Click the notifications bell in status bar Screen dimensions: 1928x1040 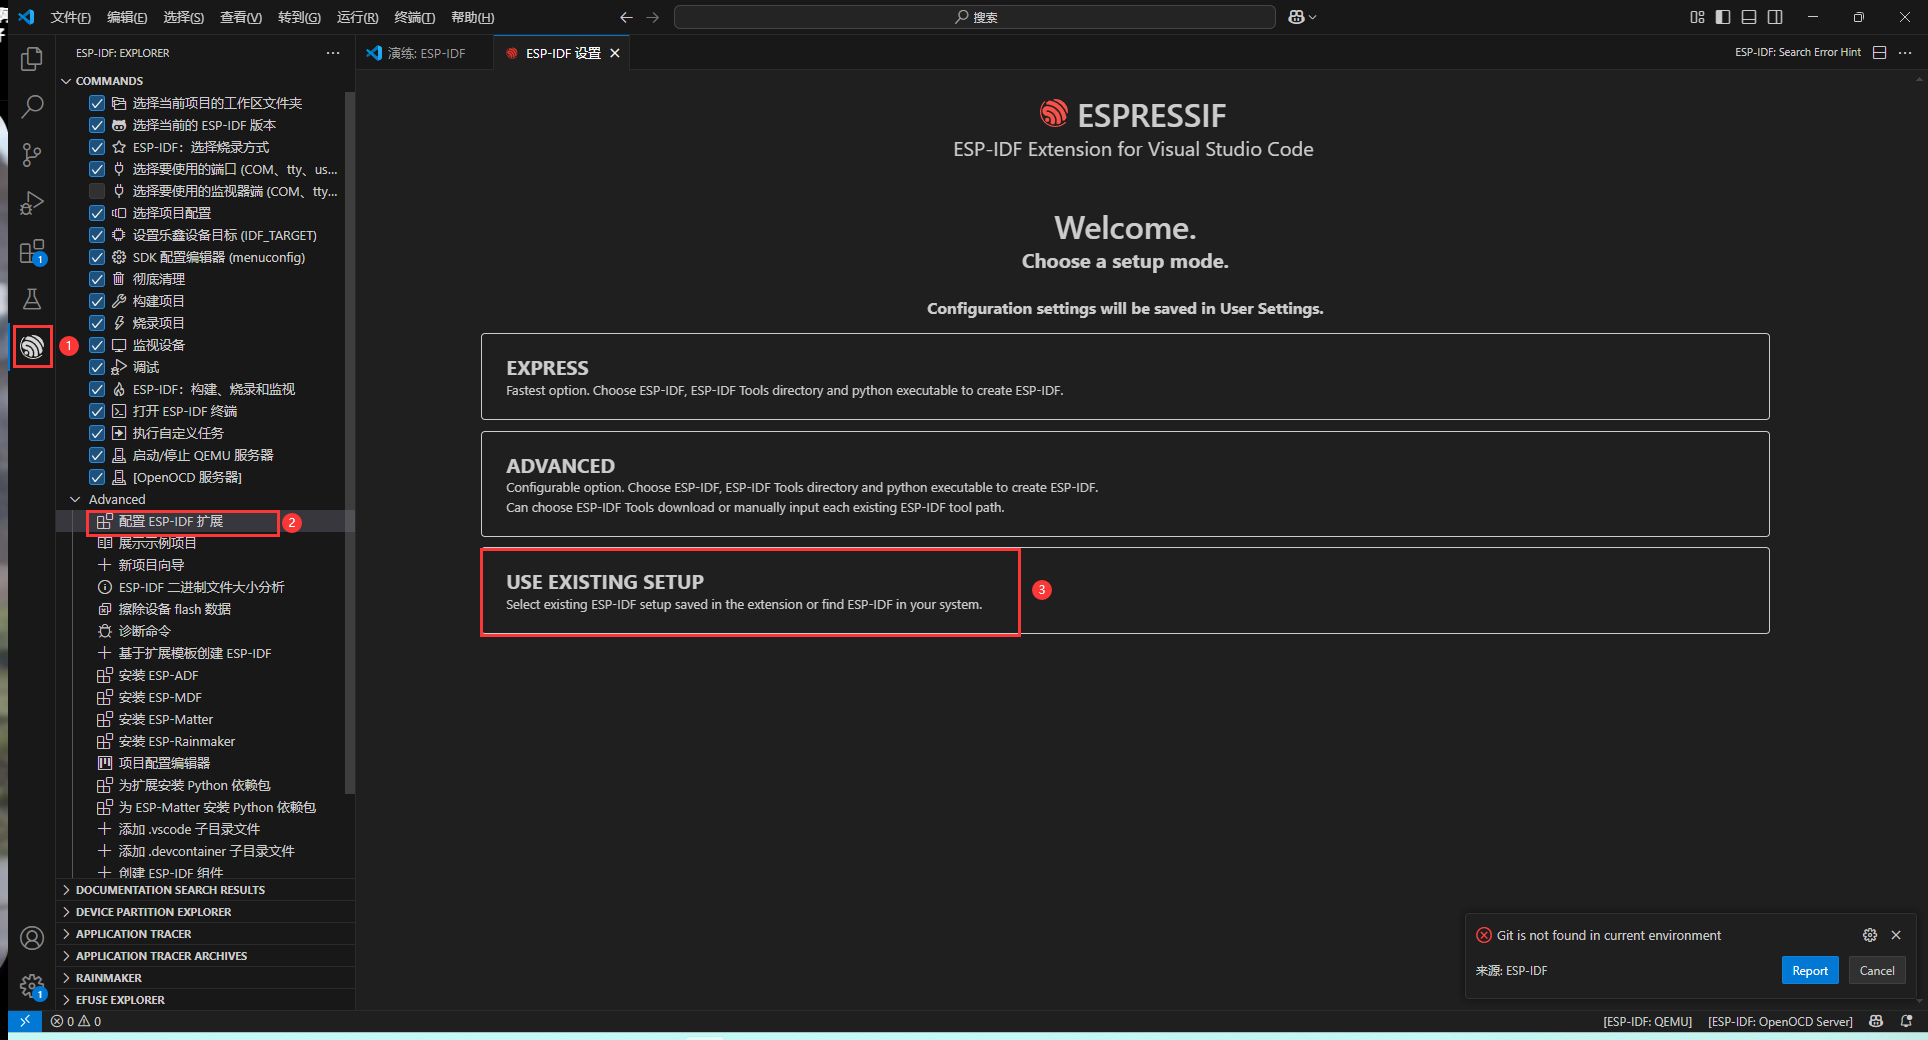(x=1906, y=1021)
